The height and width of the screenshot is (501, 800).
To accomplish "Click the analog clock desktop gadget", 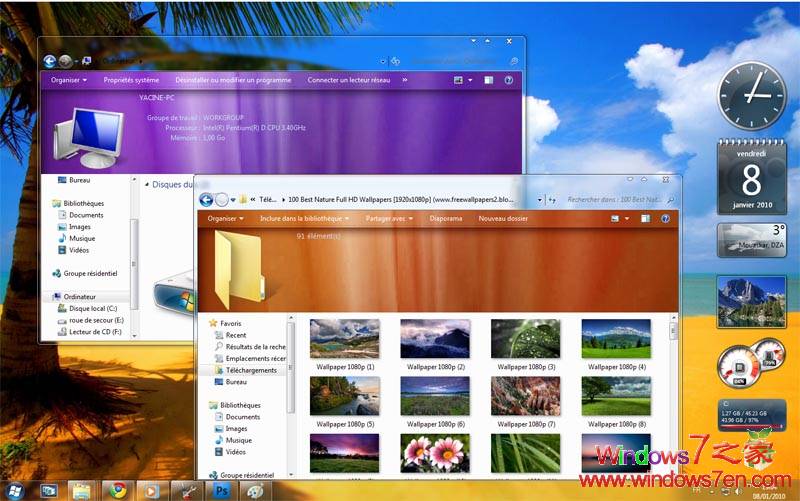I will click(x=752, y=96).
